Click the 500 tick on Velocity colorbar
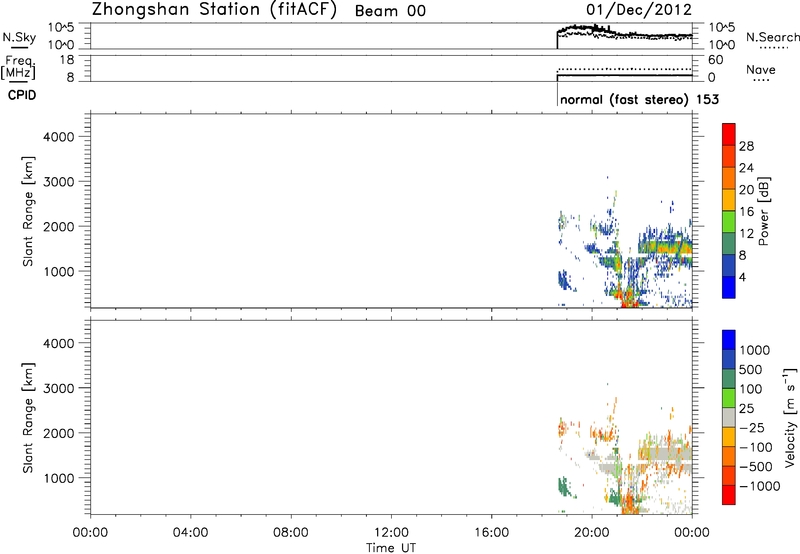 (x=751, y=370)
